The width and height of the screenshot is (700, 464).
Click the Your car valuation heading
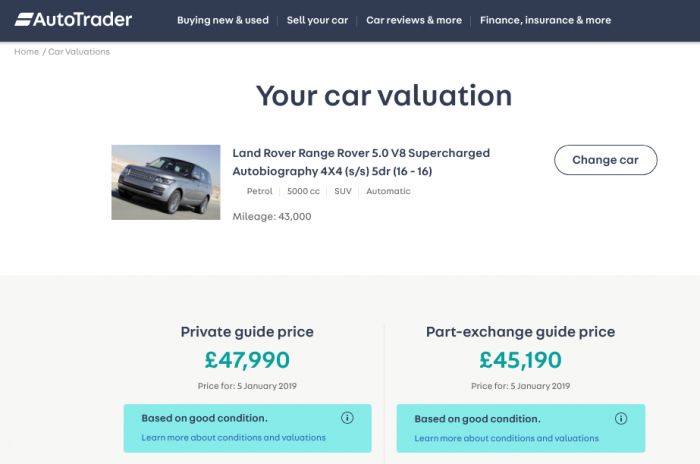384,96
